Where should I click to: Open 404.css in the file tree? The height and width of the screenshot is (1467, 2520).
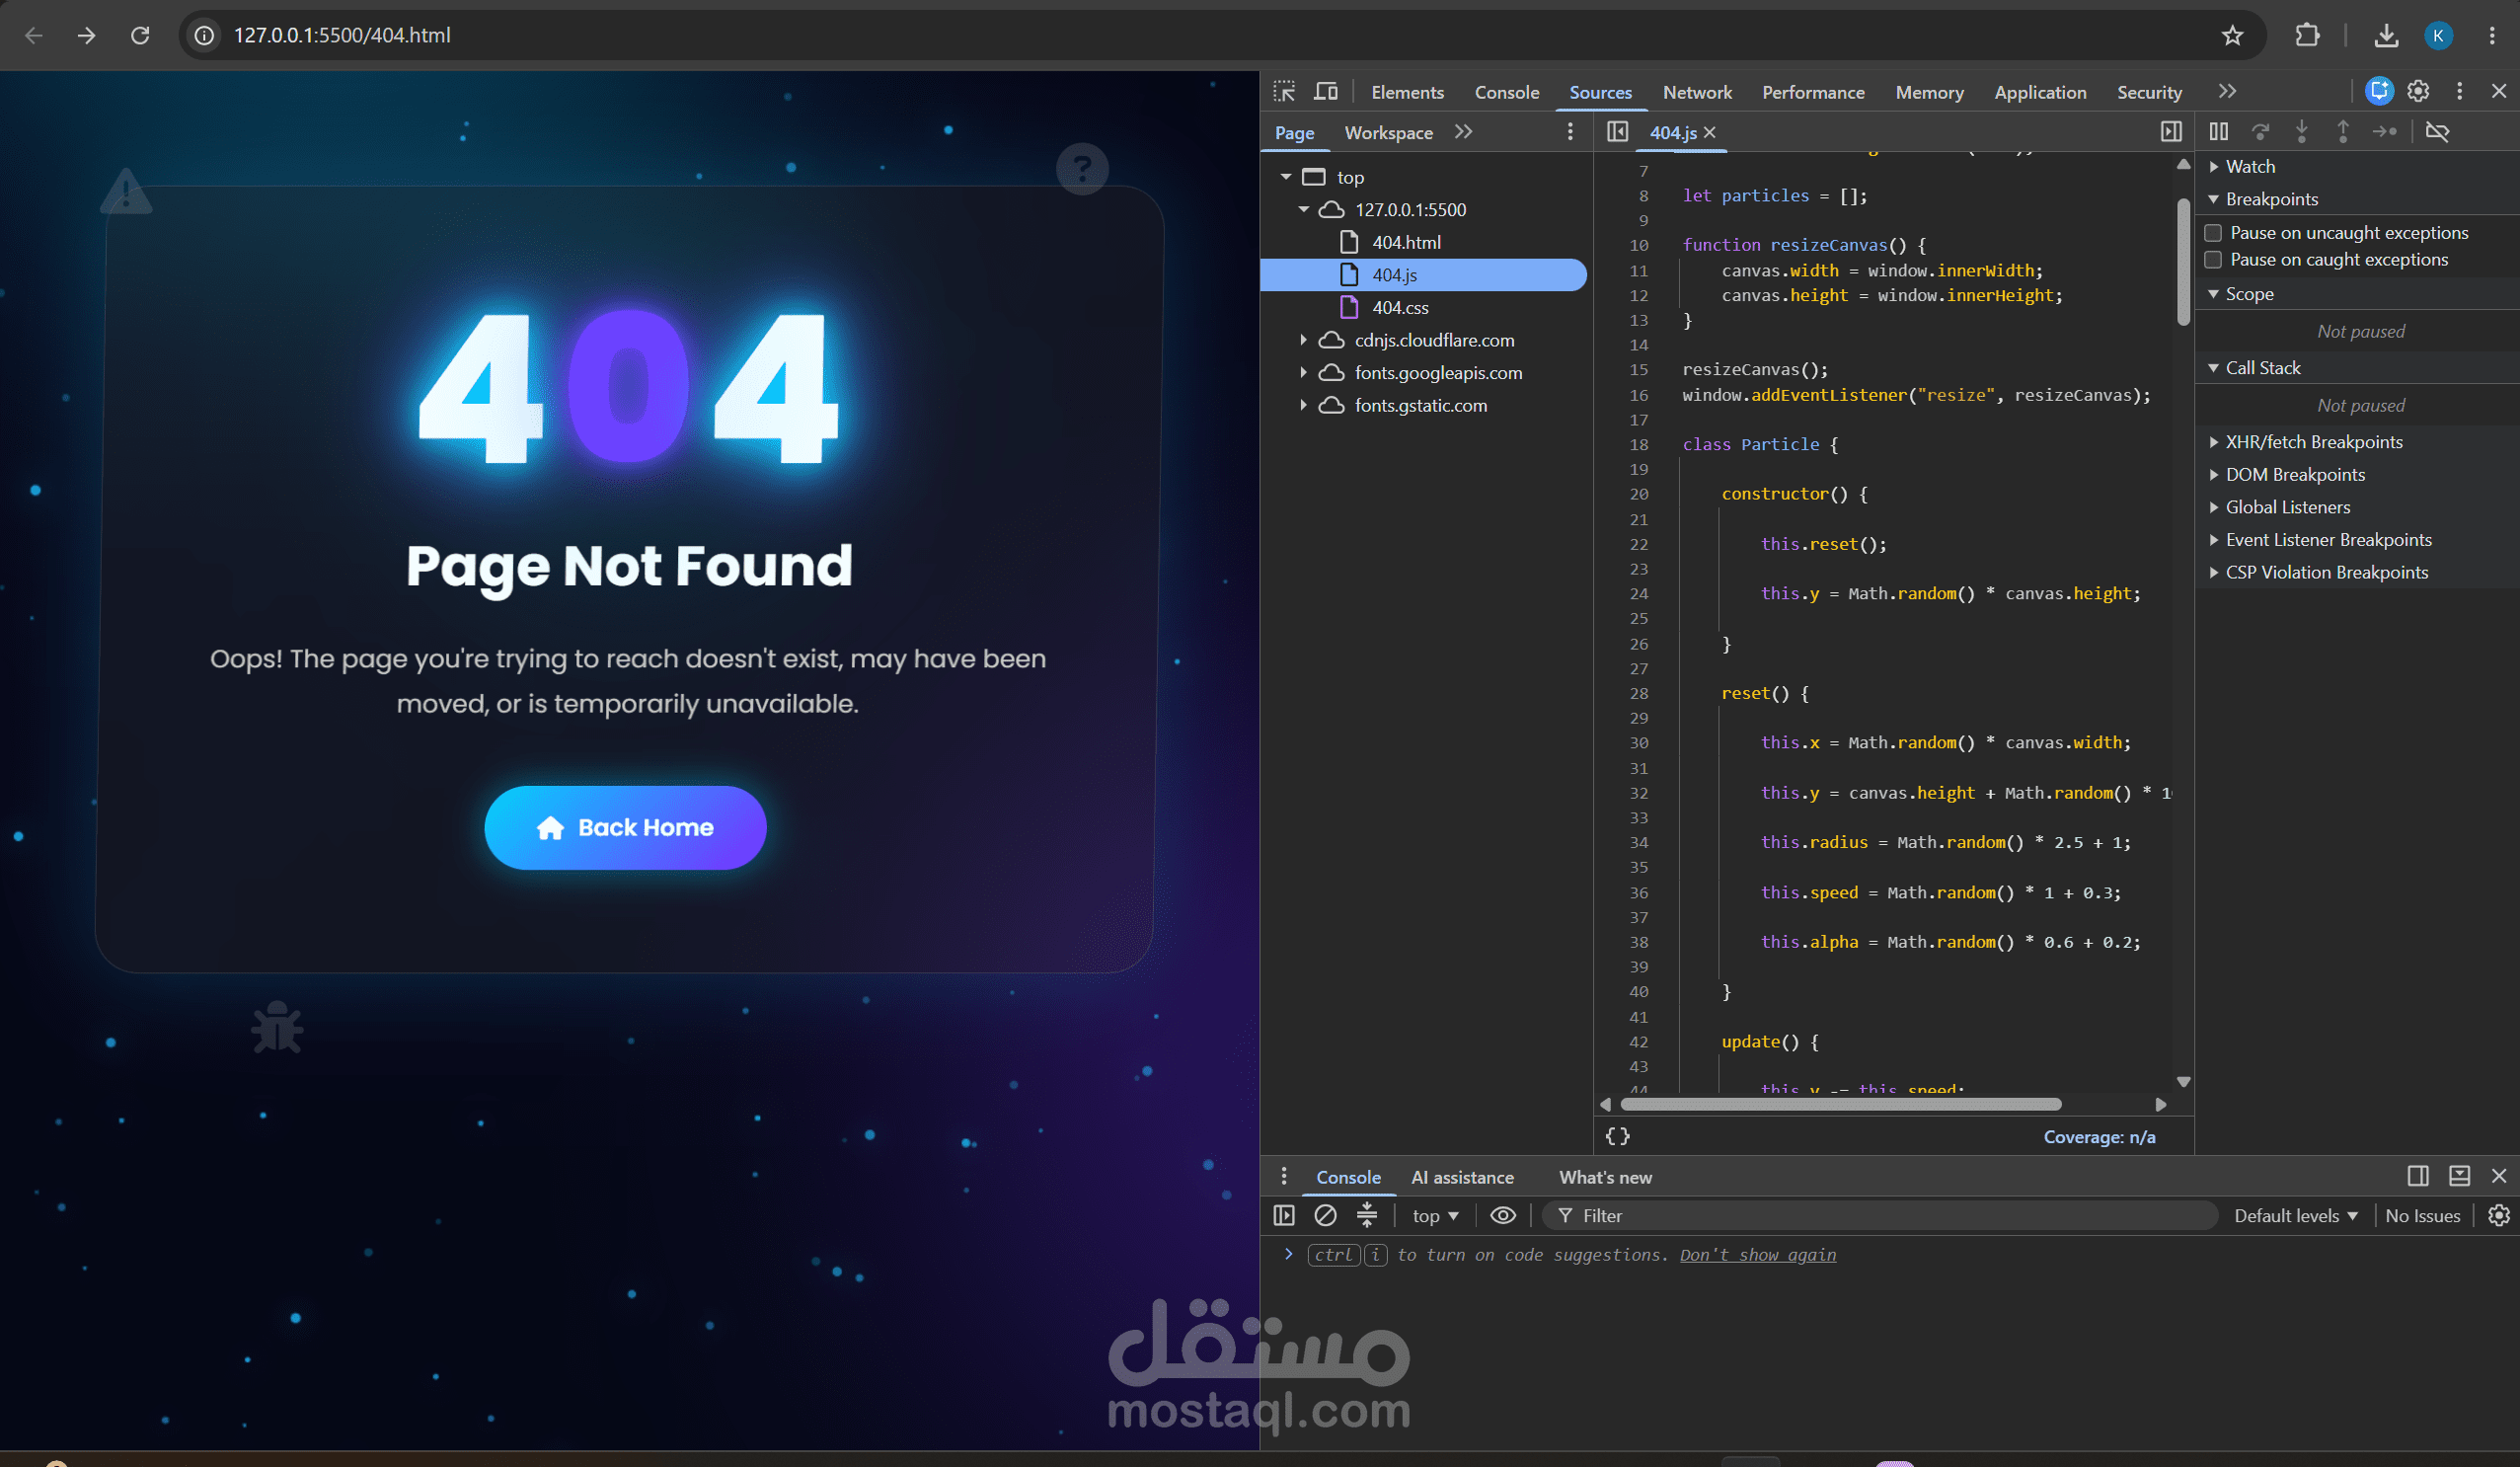click(1400, 308)
